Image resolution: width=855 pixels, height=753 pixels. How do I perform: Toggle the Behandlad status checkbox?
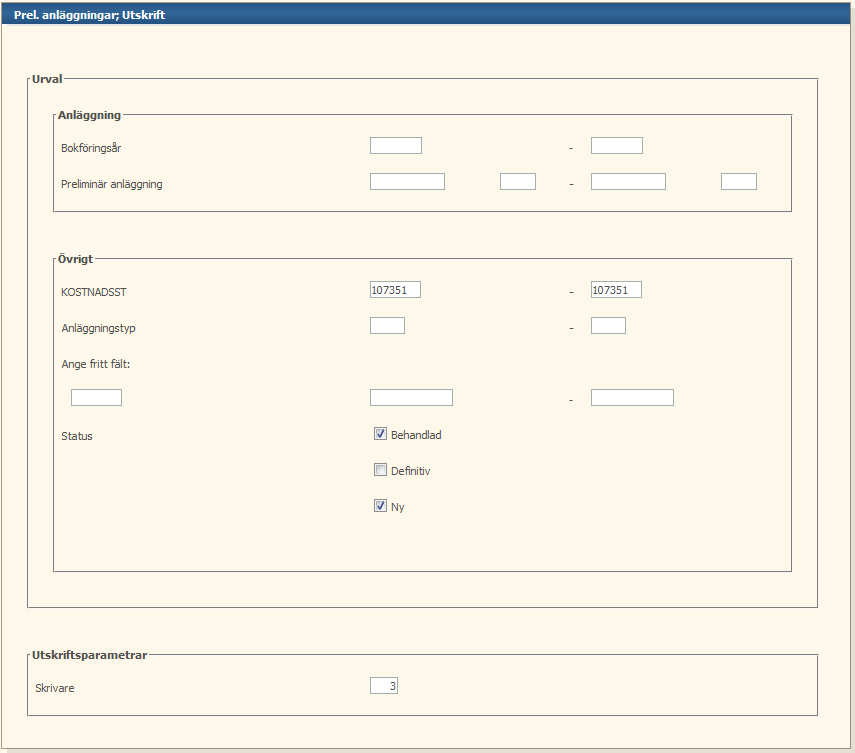point(380,434)
